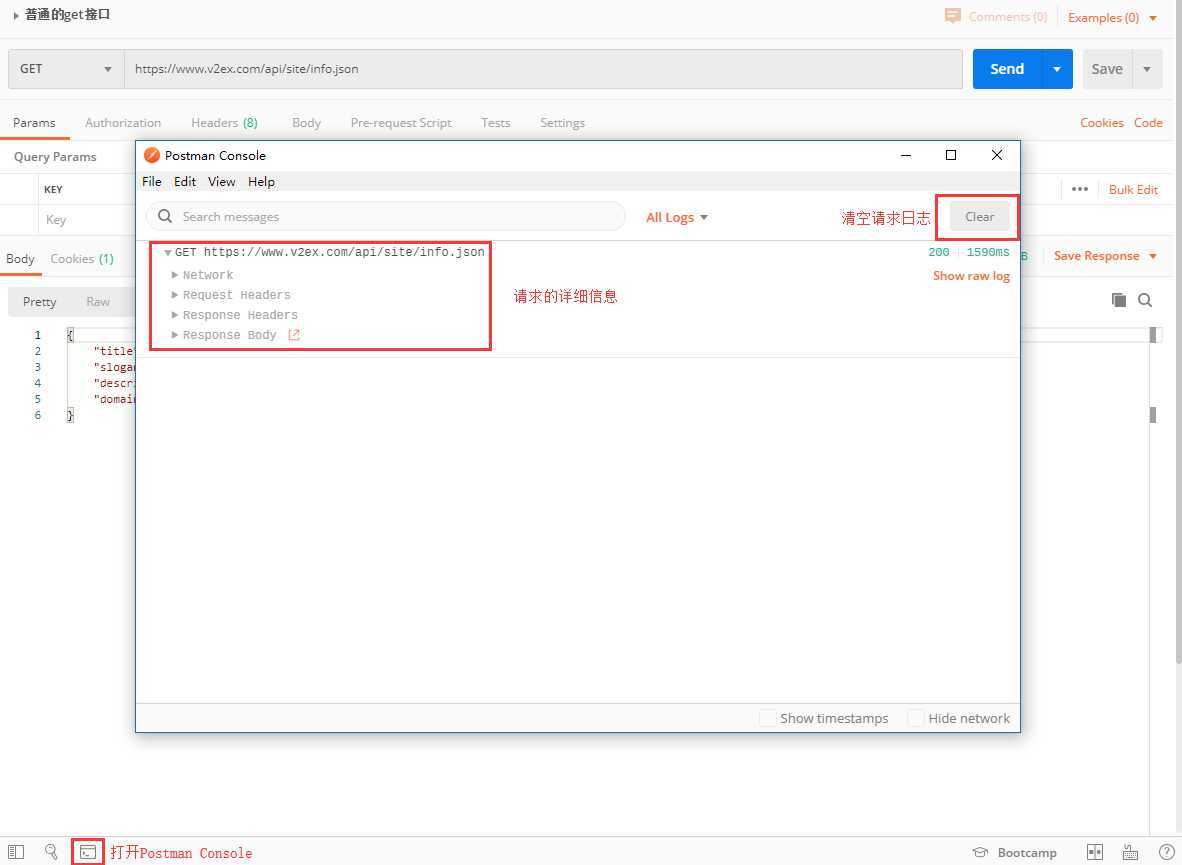Open keyboard shortcuts icon in status bar
The image size is (1182, 865).
(1130, 852)
